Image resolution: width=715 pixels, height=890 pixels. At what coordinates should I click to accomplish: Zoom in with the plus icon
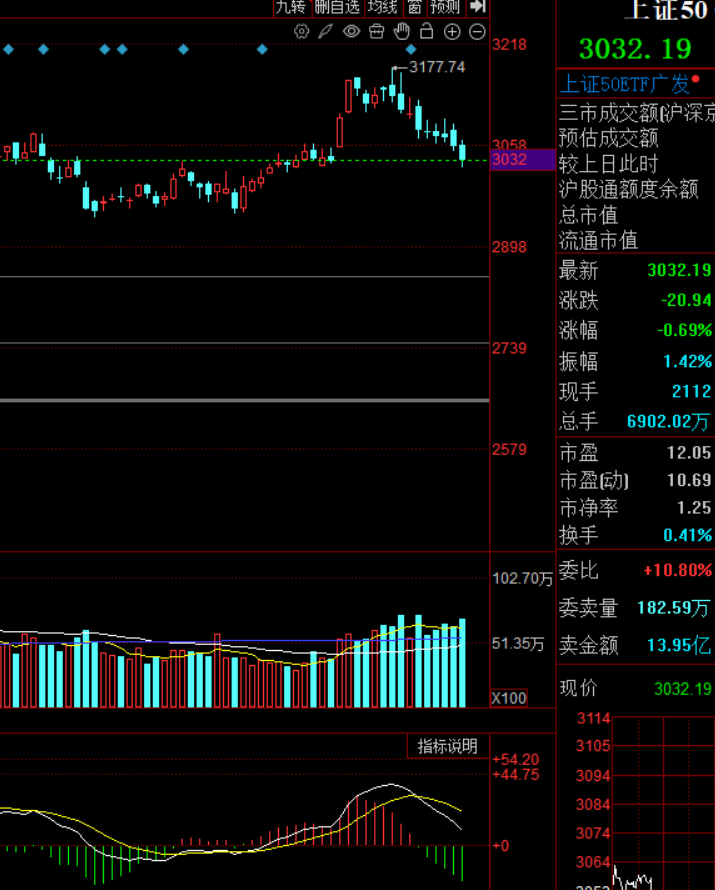[452, 32]
